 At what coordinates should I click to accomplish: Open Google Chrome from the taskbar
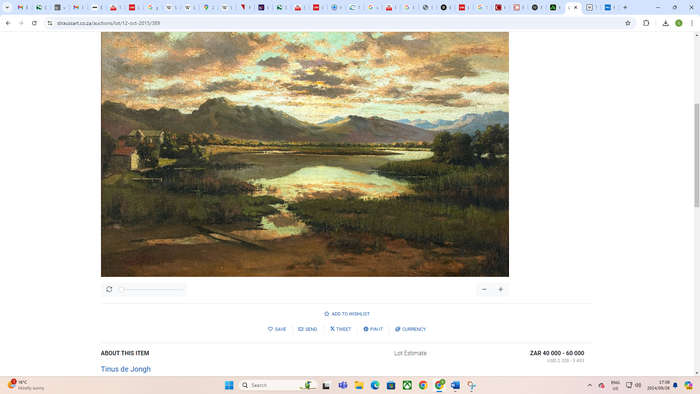(423, 385)
